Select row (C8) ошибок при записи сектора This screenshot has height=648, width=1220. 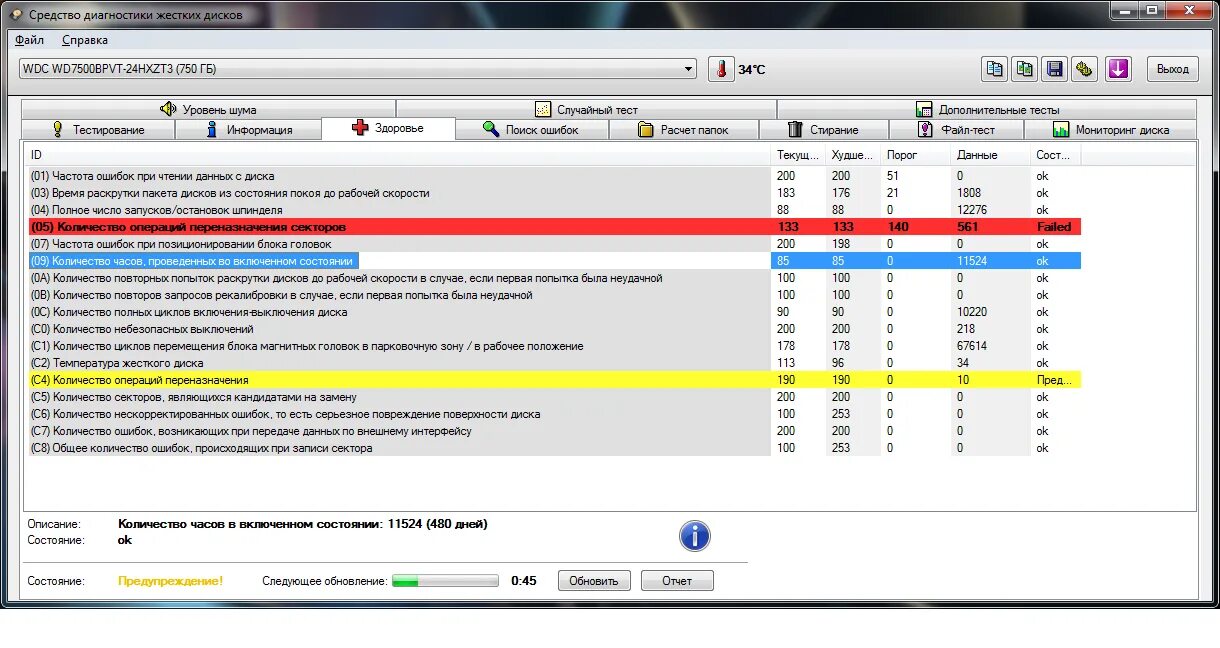(554, 448)
